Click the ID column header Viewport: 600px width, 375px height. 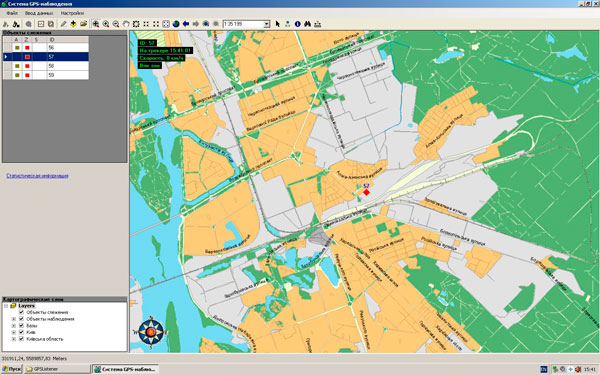point(67,39)
